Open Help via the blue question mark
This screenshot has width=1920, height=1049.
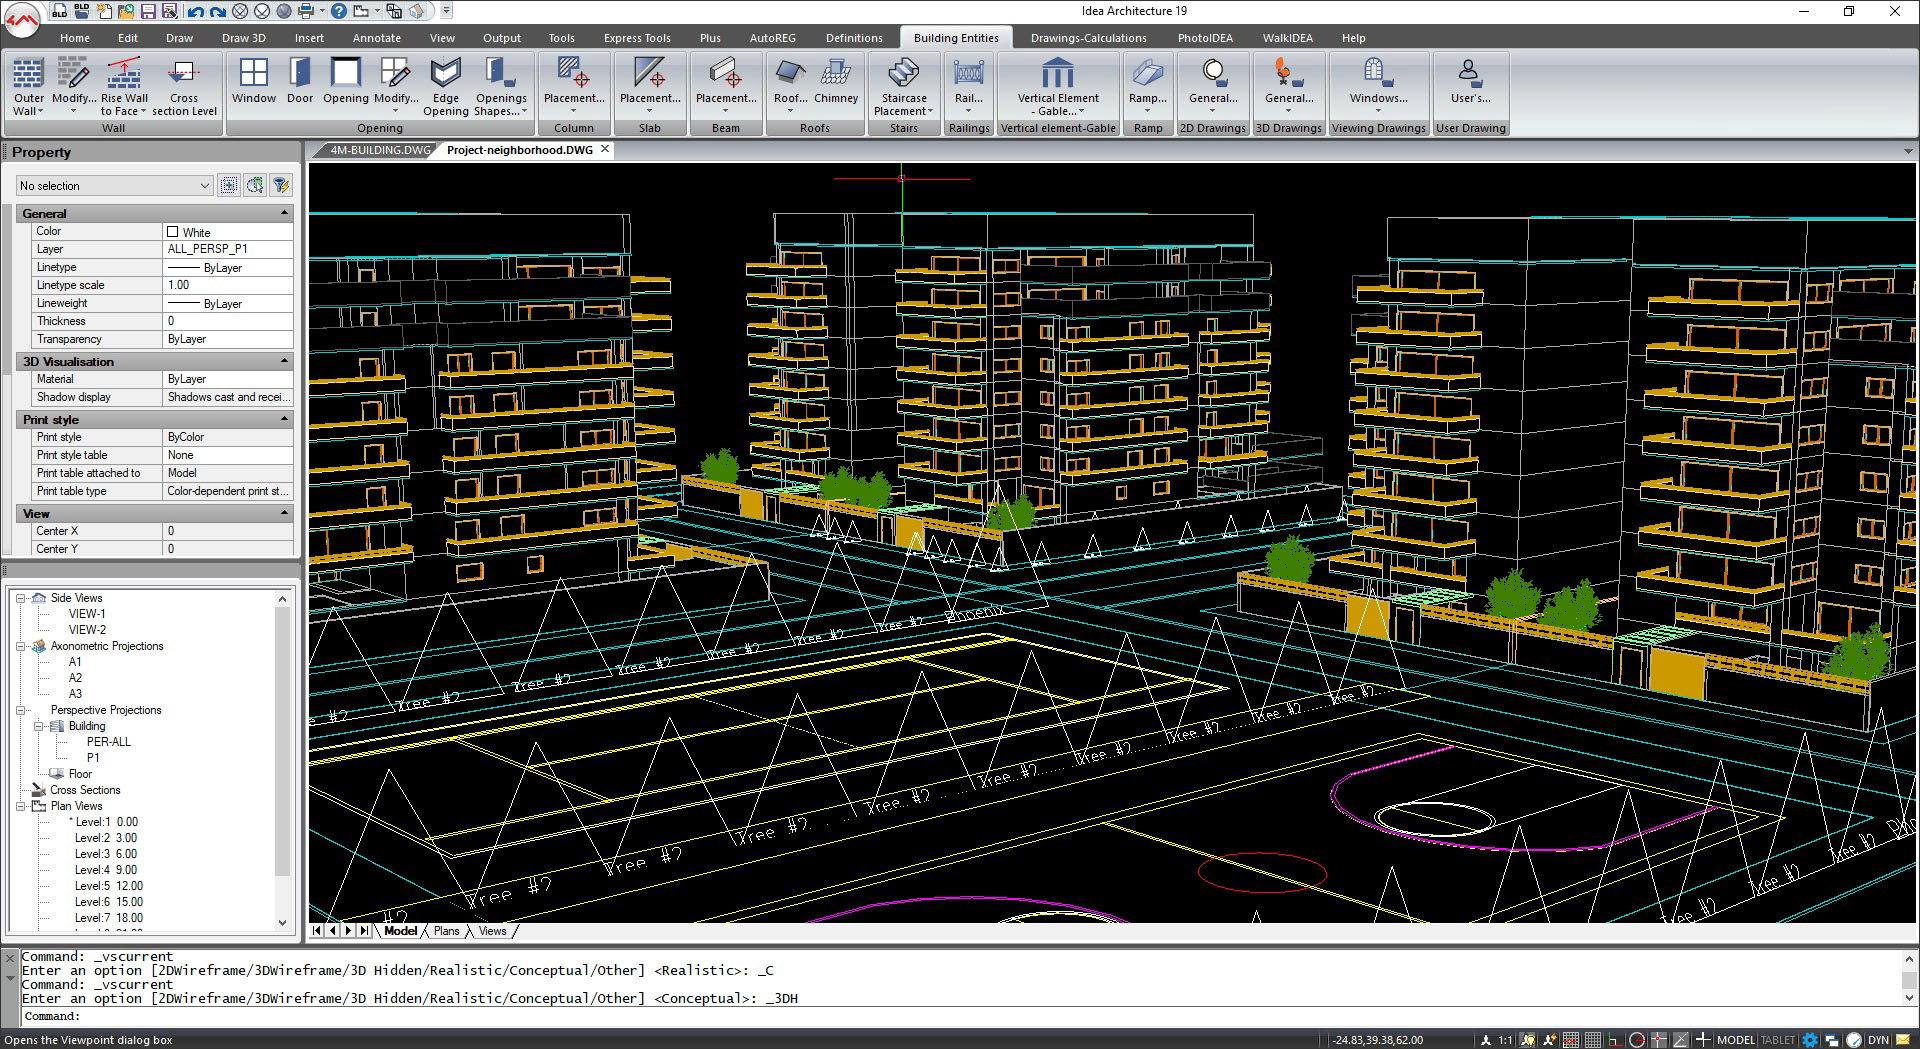click(x=339, y=11)
